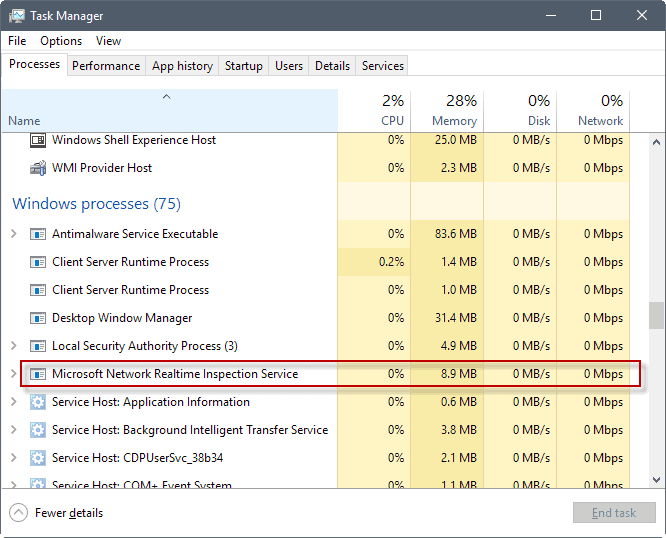Minimize the Task Manager window
666x538 pixels.
tap(551, 16)
